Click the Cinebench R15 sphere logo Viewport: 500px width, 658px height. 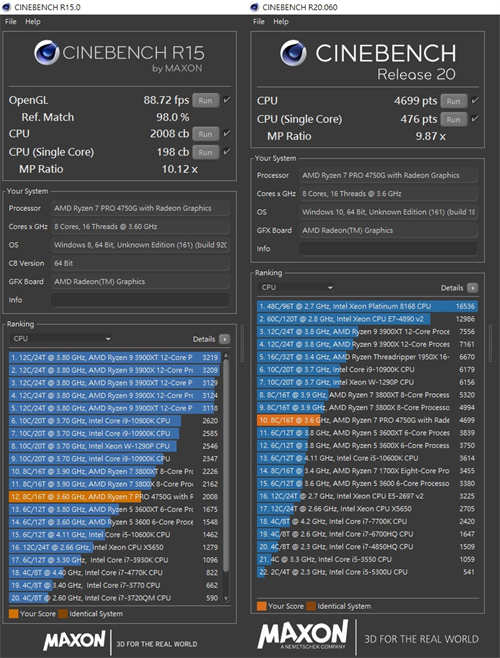click(46, 53)
